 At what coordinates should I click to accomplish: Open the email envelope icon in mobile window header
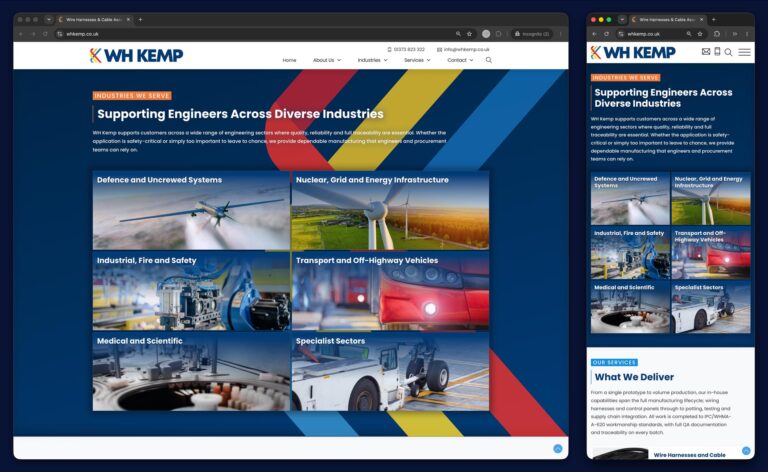tap(706, 52)
